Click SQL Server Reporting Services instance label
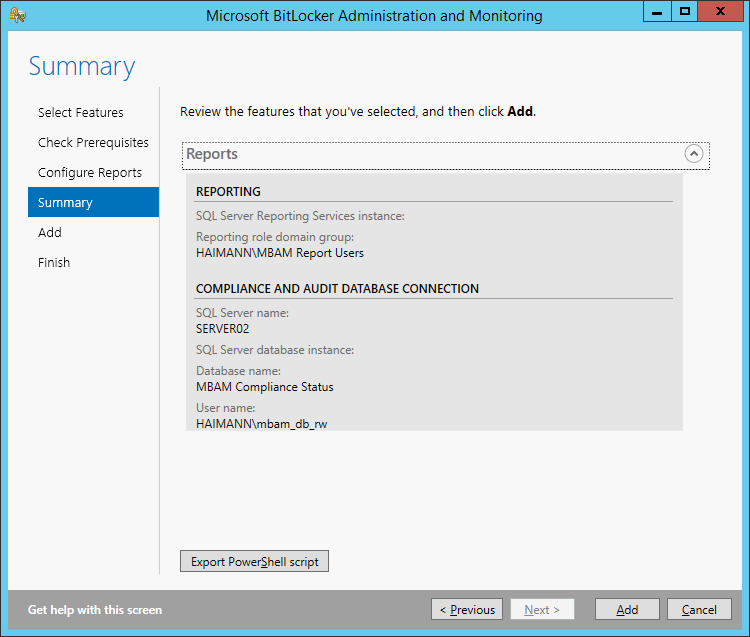 [300, 216]
